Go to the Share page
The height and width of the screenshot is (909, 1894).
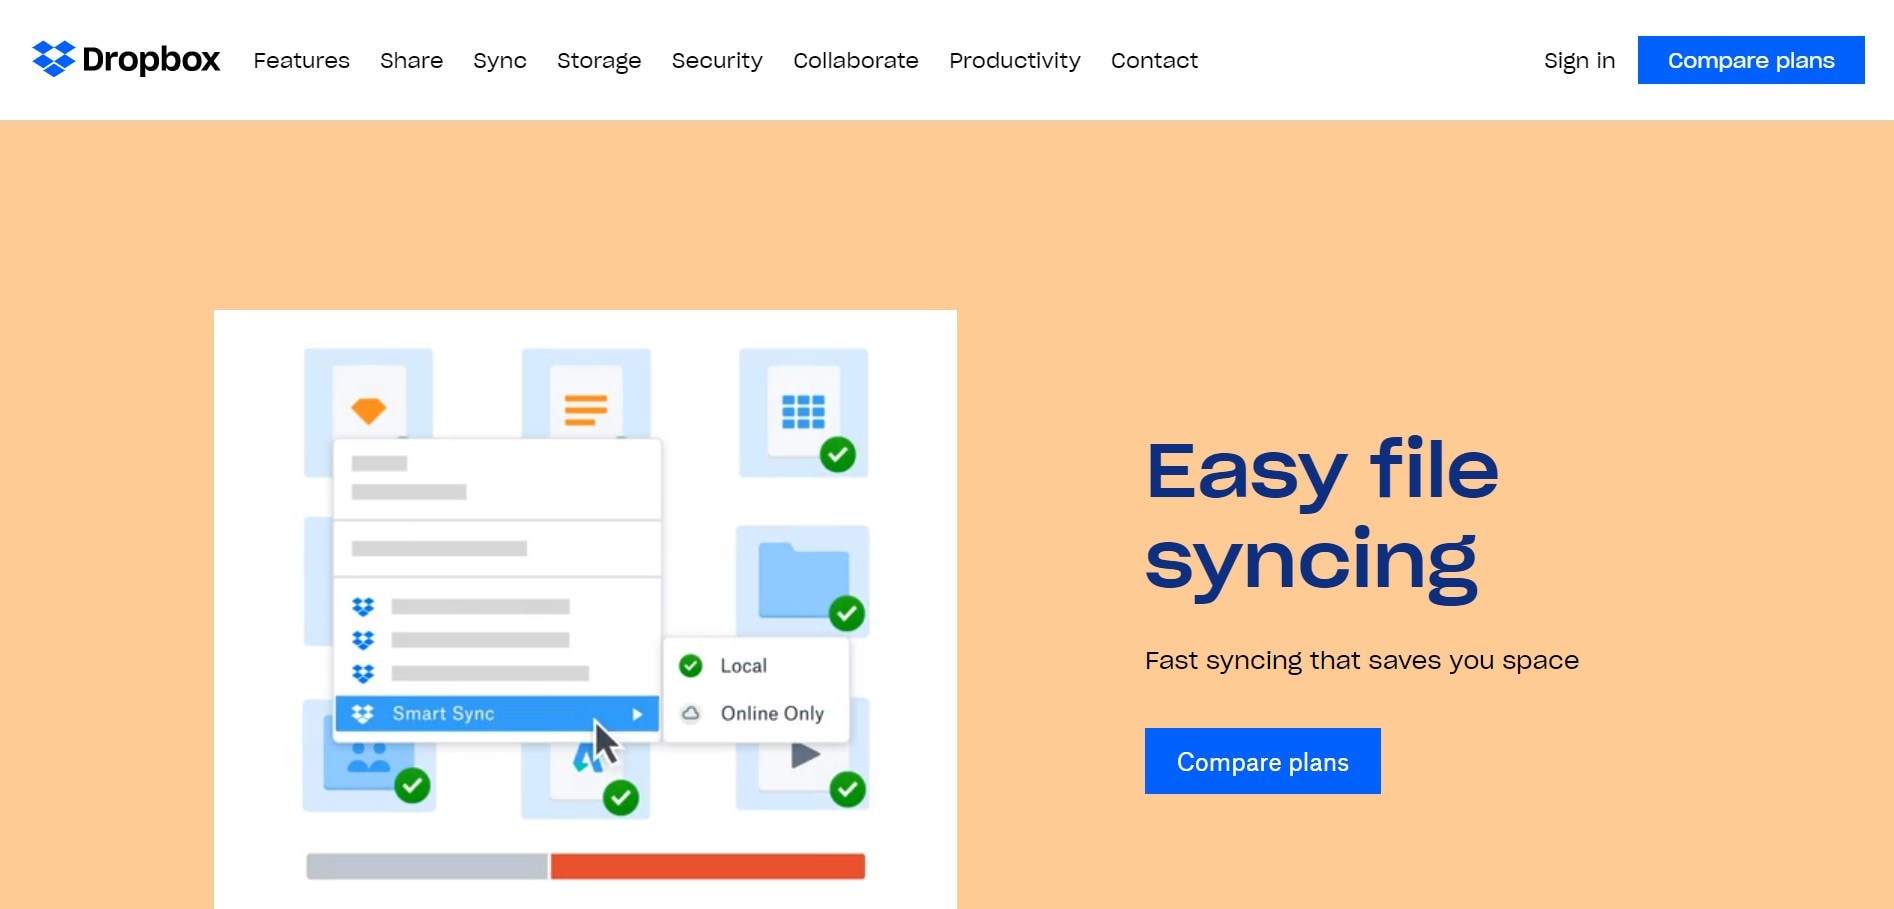tap(411, 60)
